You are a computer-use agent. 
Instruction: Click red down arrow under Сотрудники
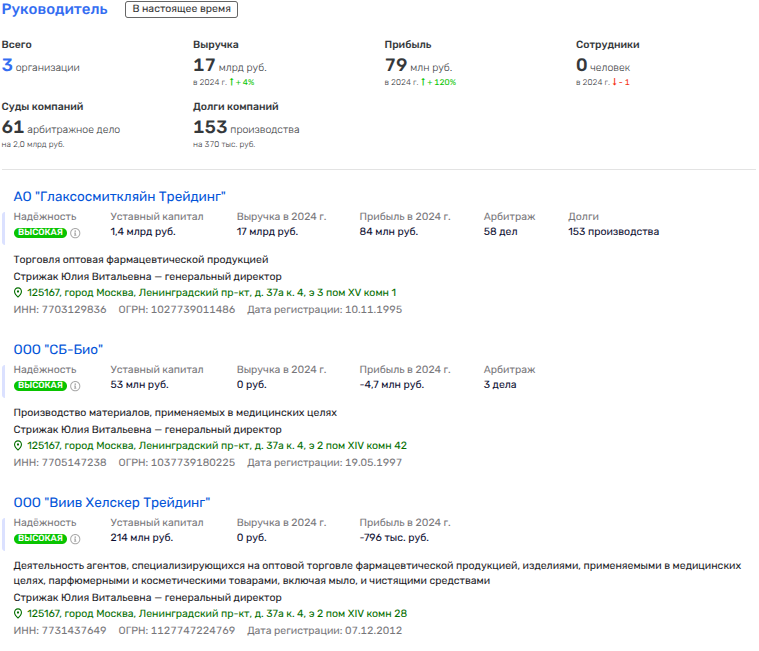coord(615,82)
